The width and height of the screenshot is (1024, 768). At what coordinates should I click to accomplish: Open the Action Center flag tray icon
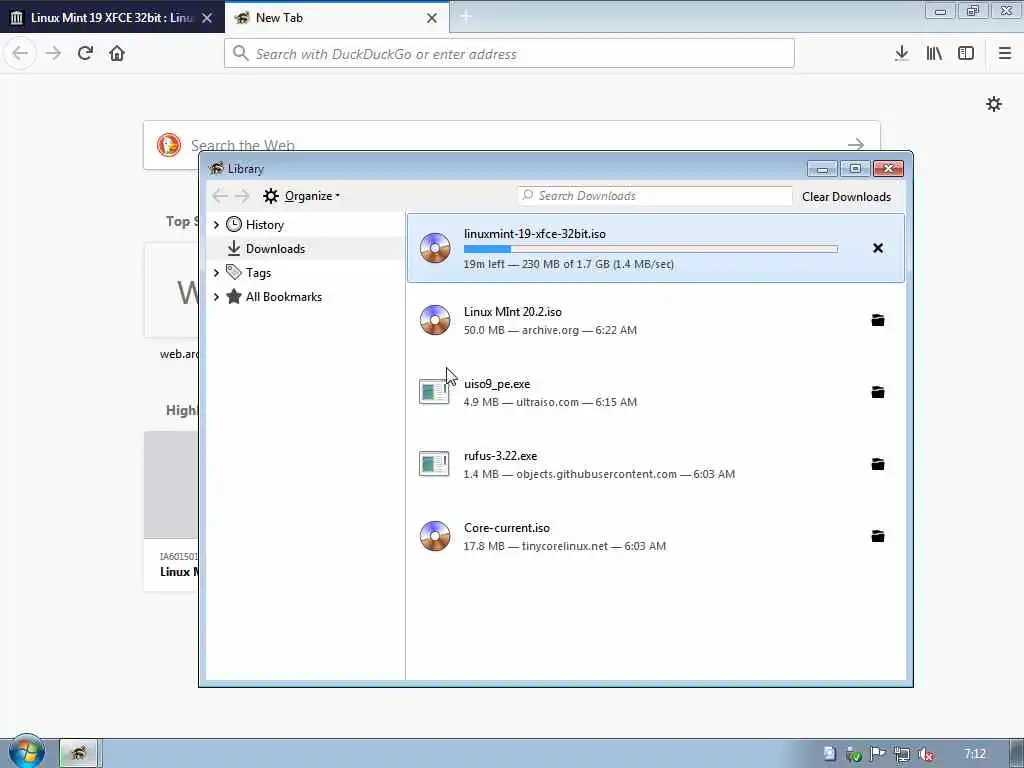(877, 754)
